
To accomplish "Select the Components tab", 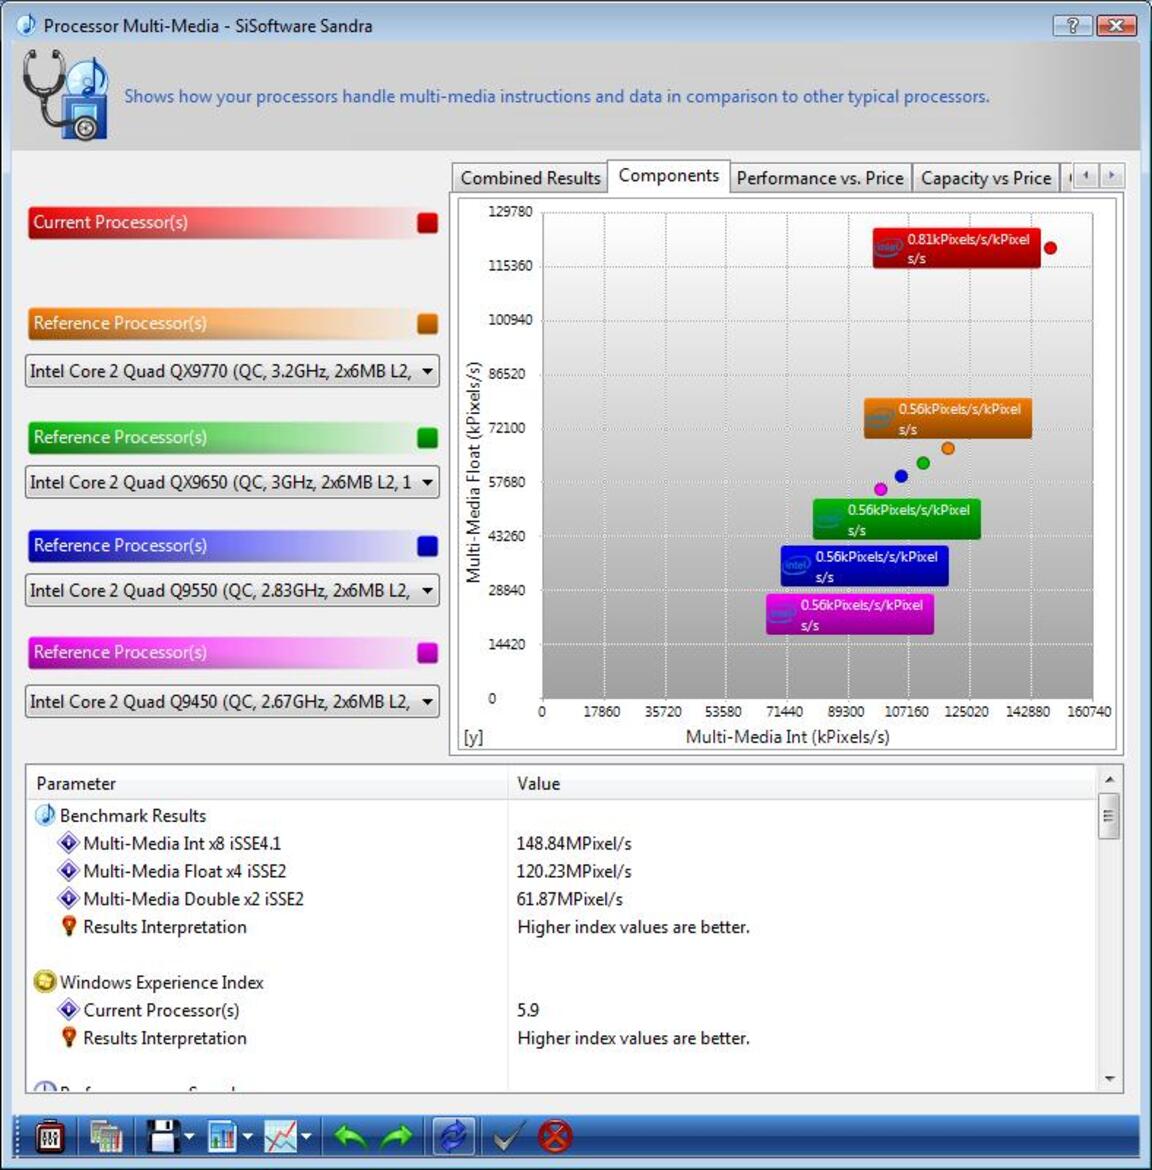I will pyautogui.click(x=669, y=176).
